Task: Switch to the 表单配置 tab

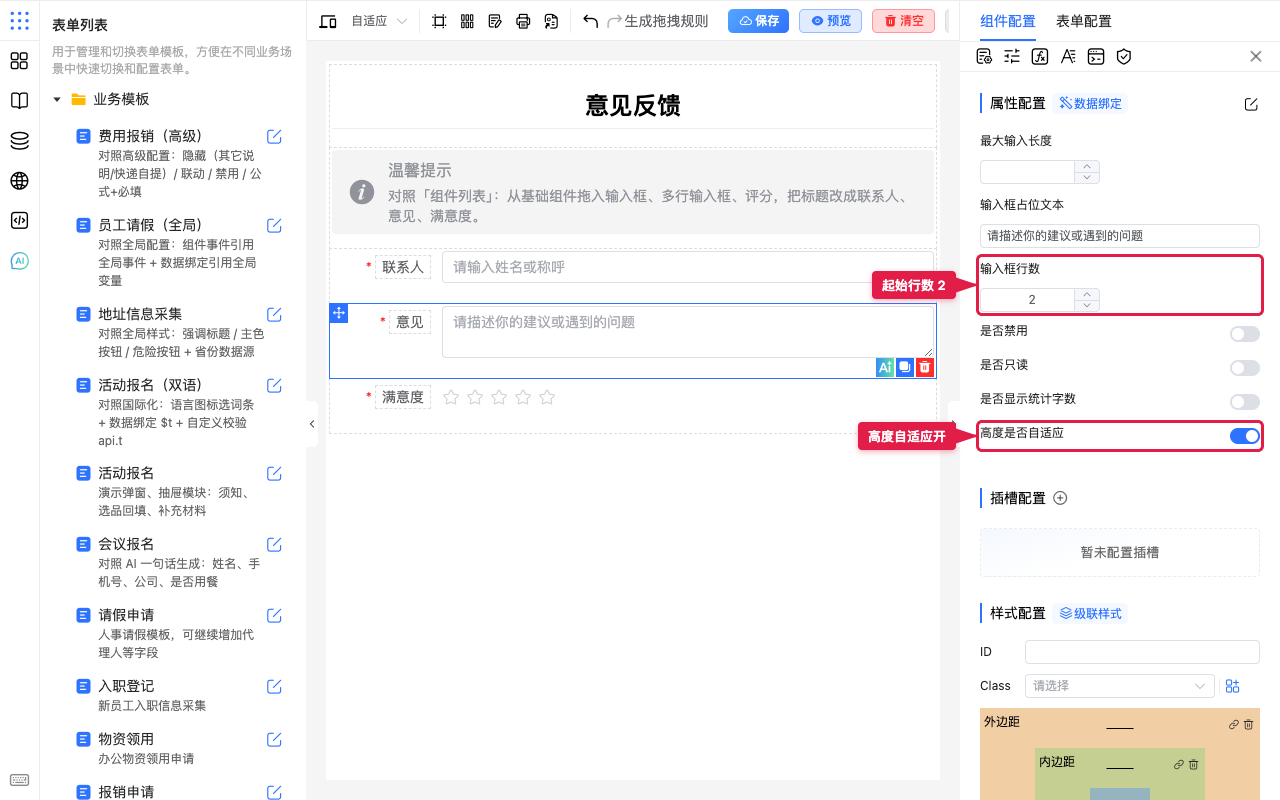Action: 1083,21
